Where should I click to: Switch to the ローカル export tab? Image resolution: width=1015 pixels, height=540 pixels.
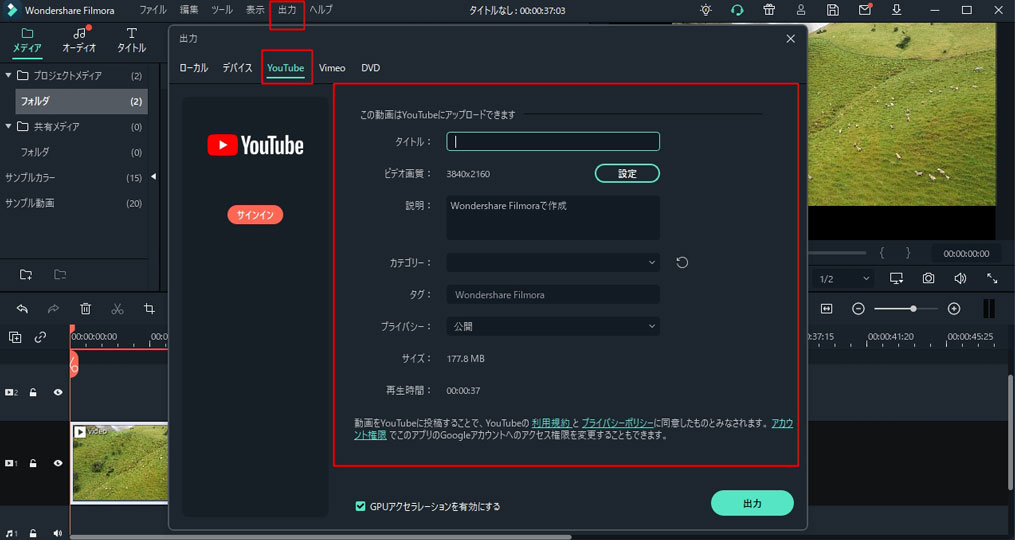pos(194,68)
